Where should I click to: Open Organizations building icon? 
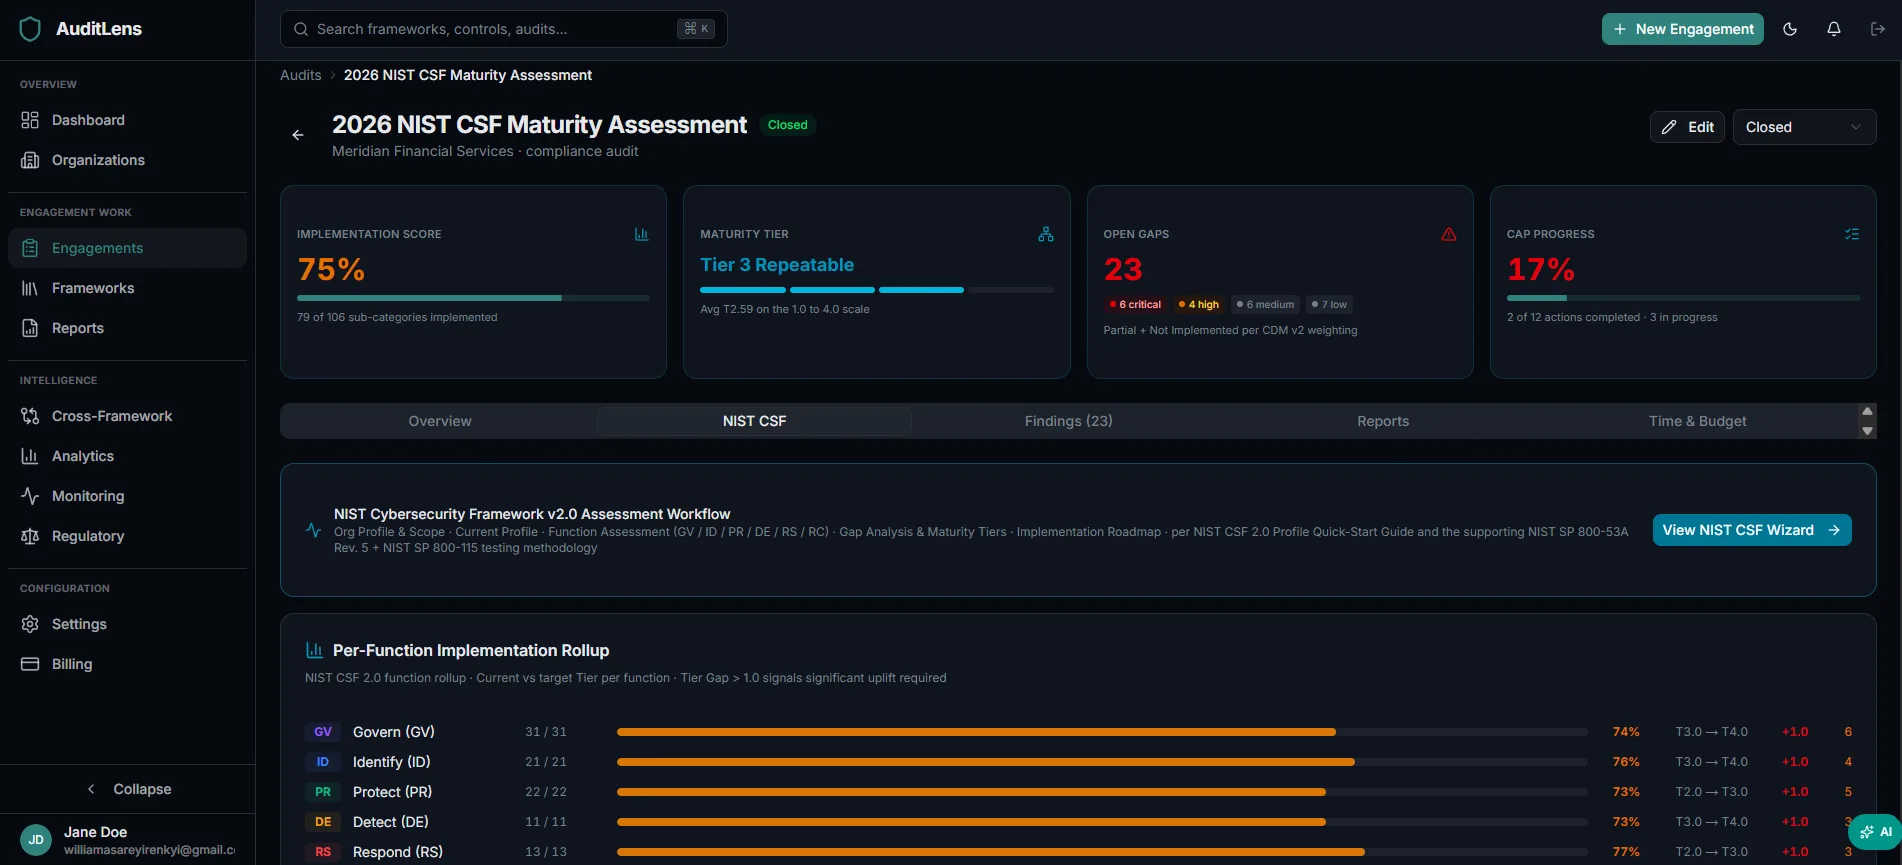(x=30, y=160)
